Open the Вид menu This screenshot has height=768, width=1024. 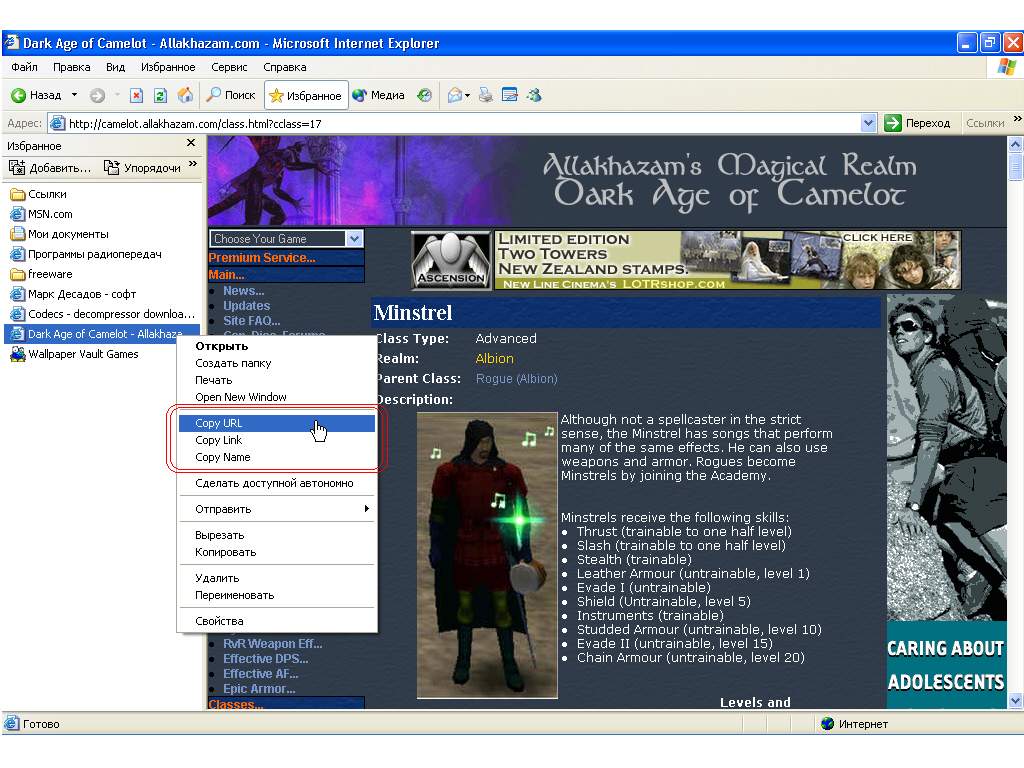tap(116, 67)
